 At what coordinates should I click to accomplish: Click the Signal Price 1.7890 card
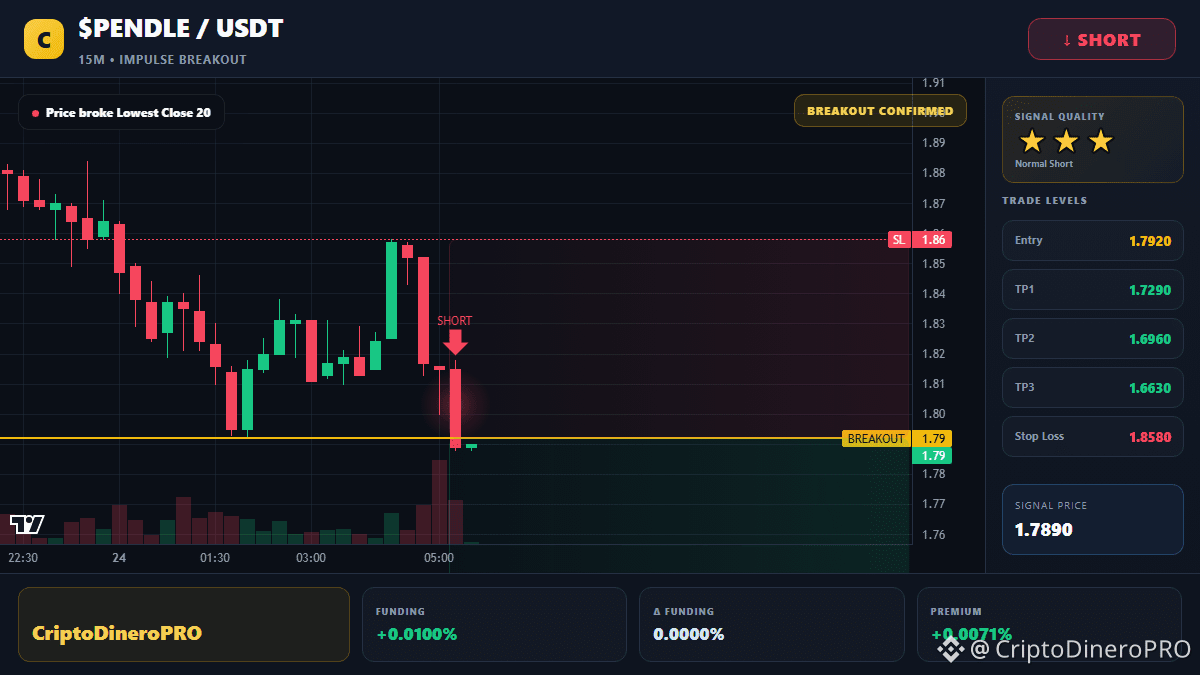click(x=1093, y=519)
